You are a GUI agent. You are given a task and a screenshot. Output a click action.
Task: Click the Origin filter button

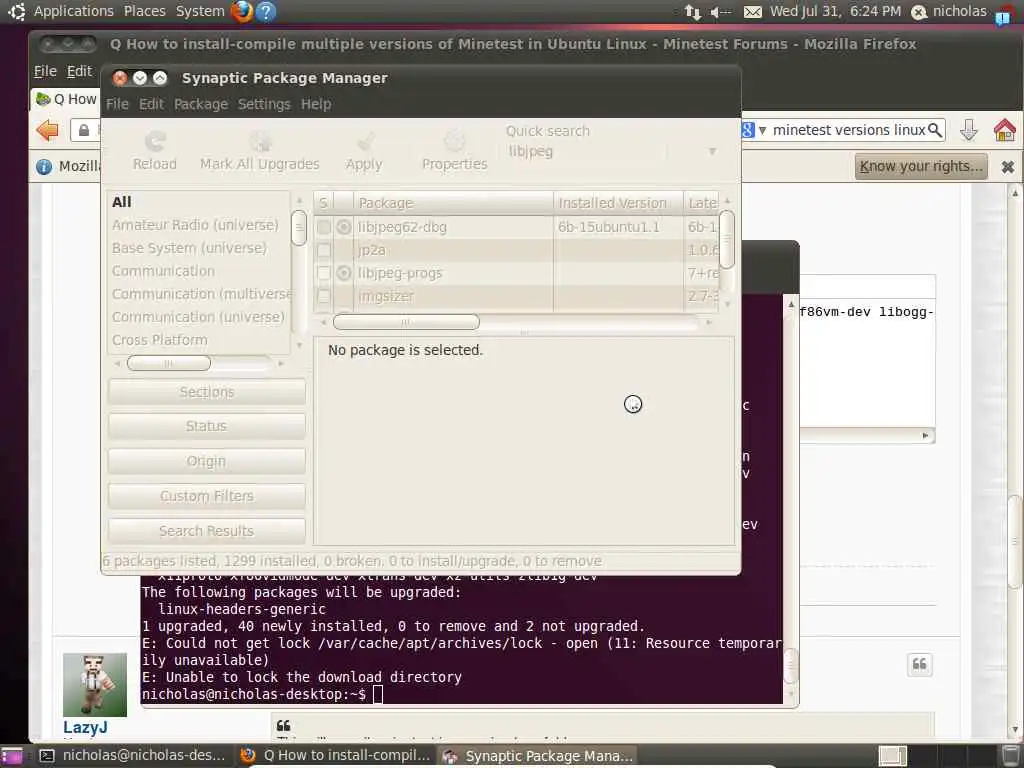tap(206, 461)
